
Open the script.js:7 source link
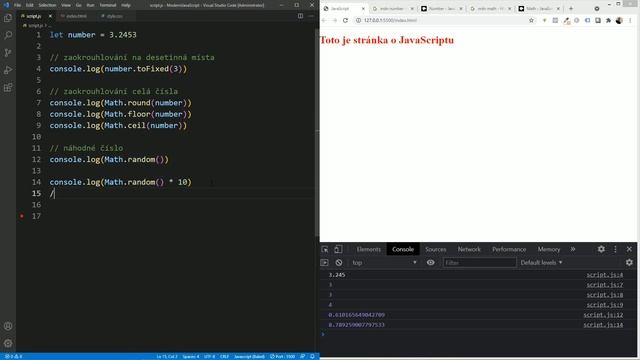tap(604, 285)
